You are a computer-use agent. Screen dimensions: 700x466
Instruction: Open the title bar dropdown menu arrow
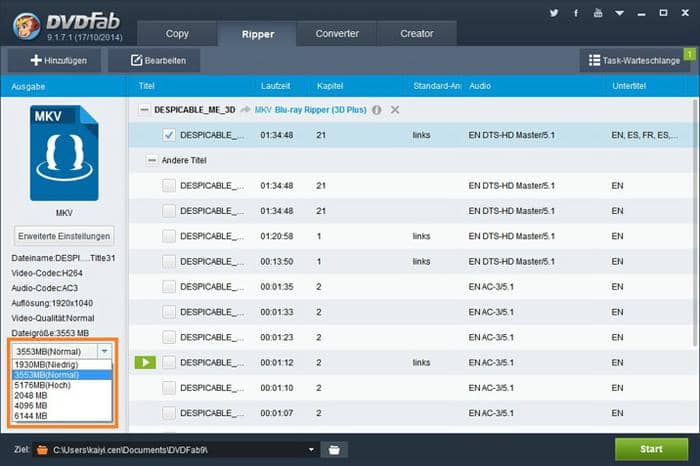pyautogui.click(x=619, y=13)
